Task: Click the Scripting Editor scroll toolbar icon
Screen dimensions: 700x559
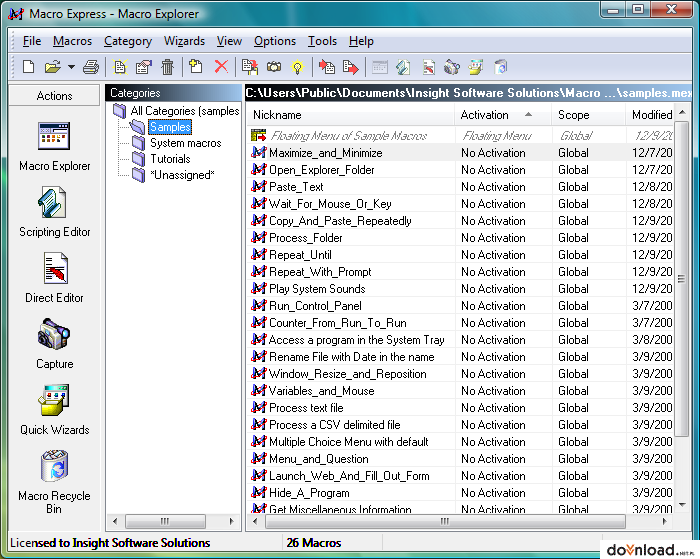Action: point(403,67)
